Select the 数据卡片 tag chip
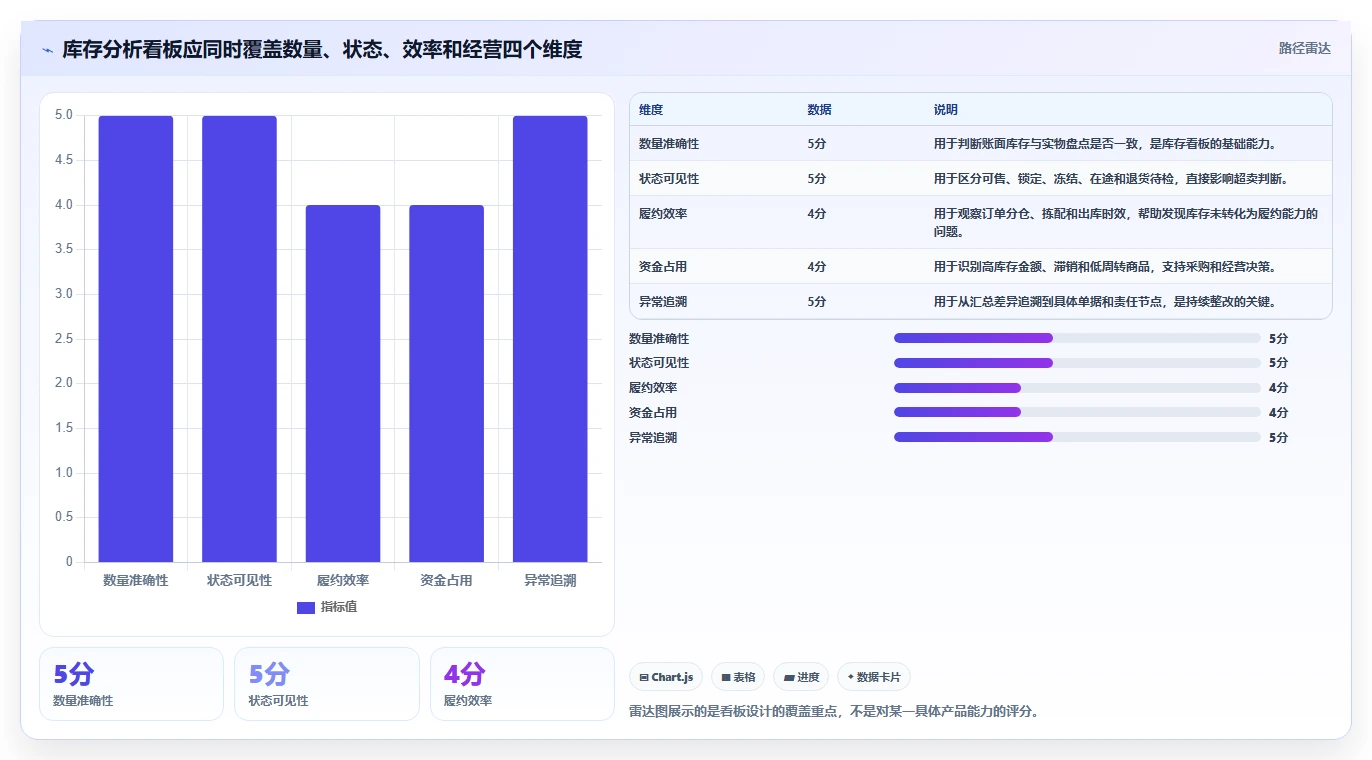 pyautogui.click(x=874, y=677)
